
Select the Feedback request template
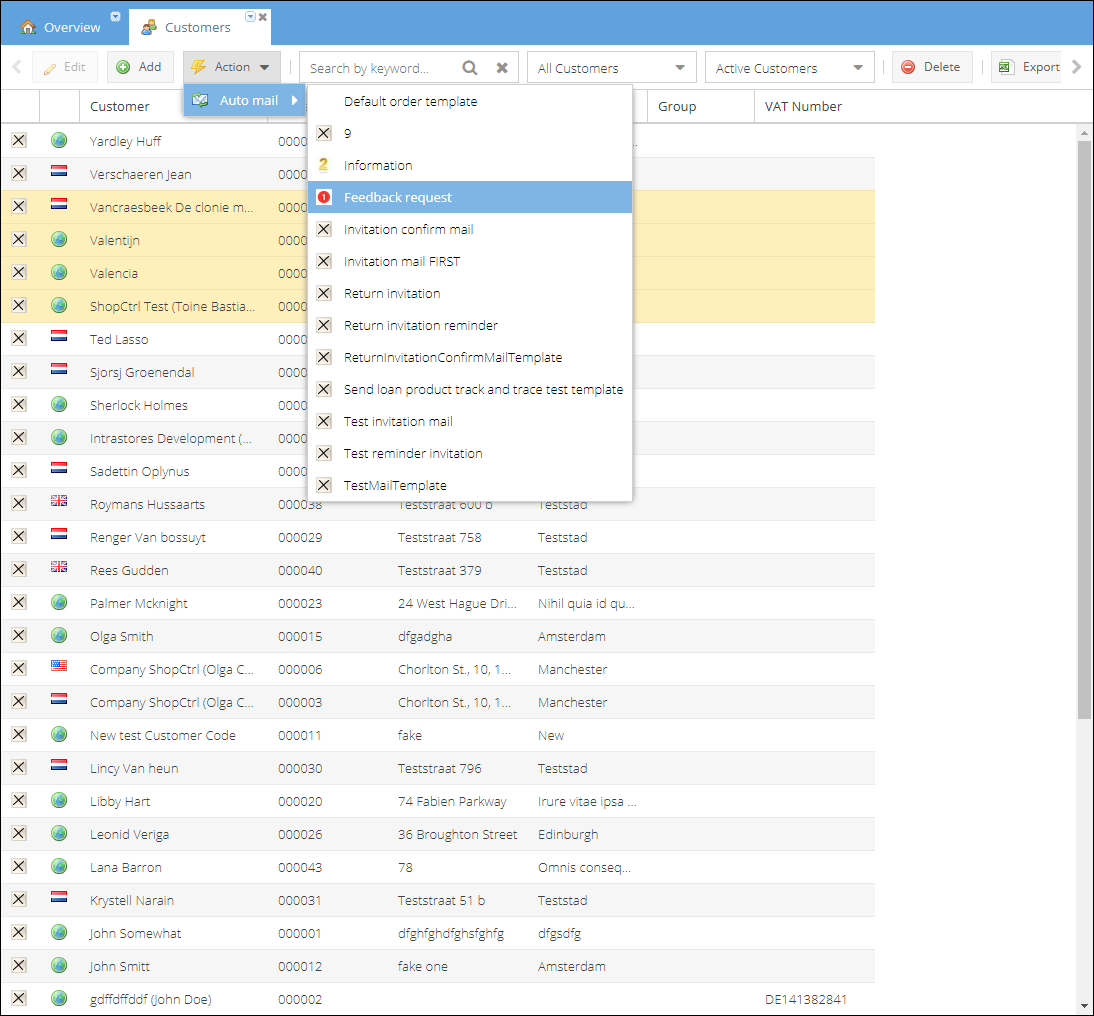click(x=470, y=197)
